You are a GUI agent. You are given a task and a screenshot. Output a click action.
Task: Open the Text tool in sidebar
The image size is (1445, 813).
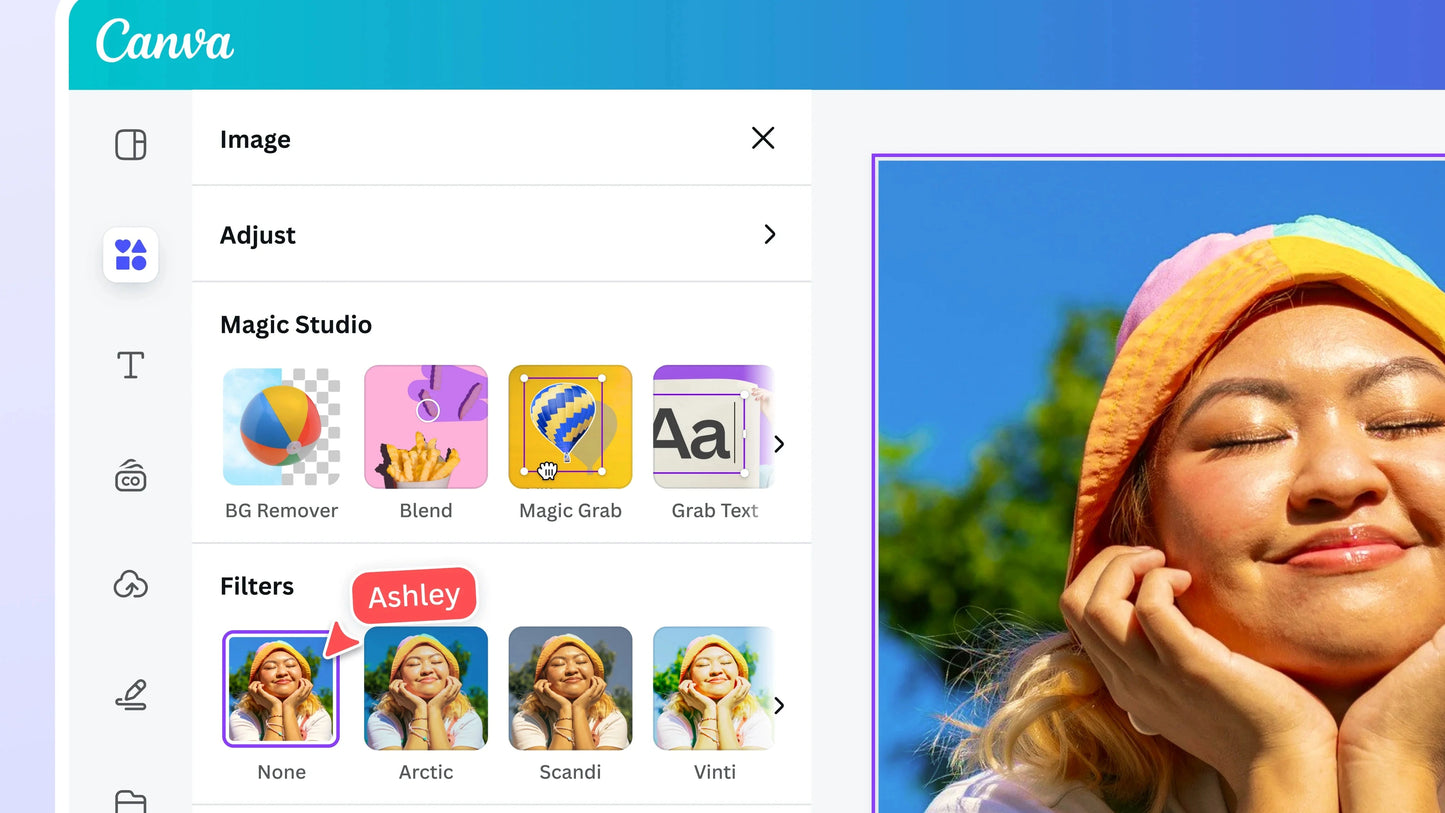(x=131, y=365)
